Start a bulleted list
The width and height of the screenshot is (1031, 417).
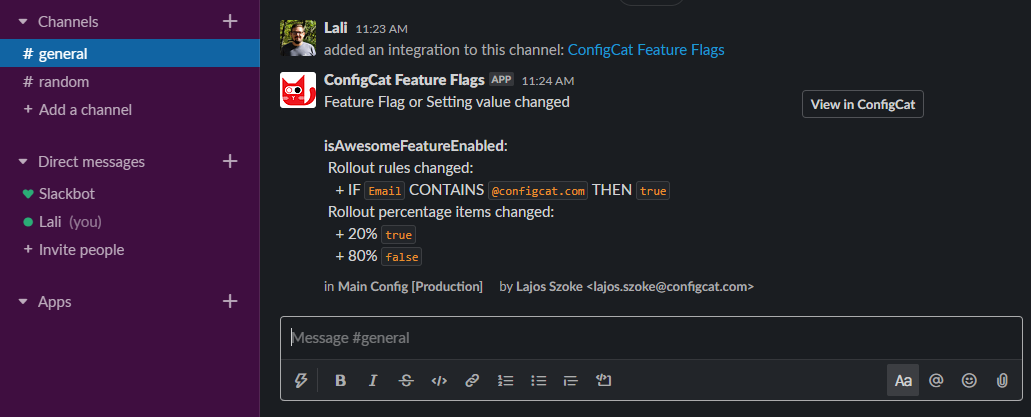(539, 380)
